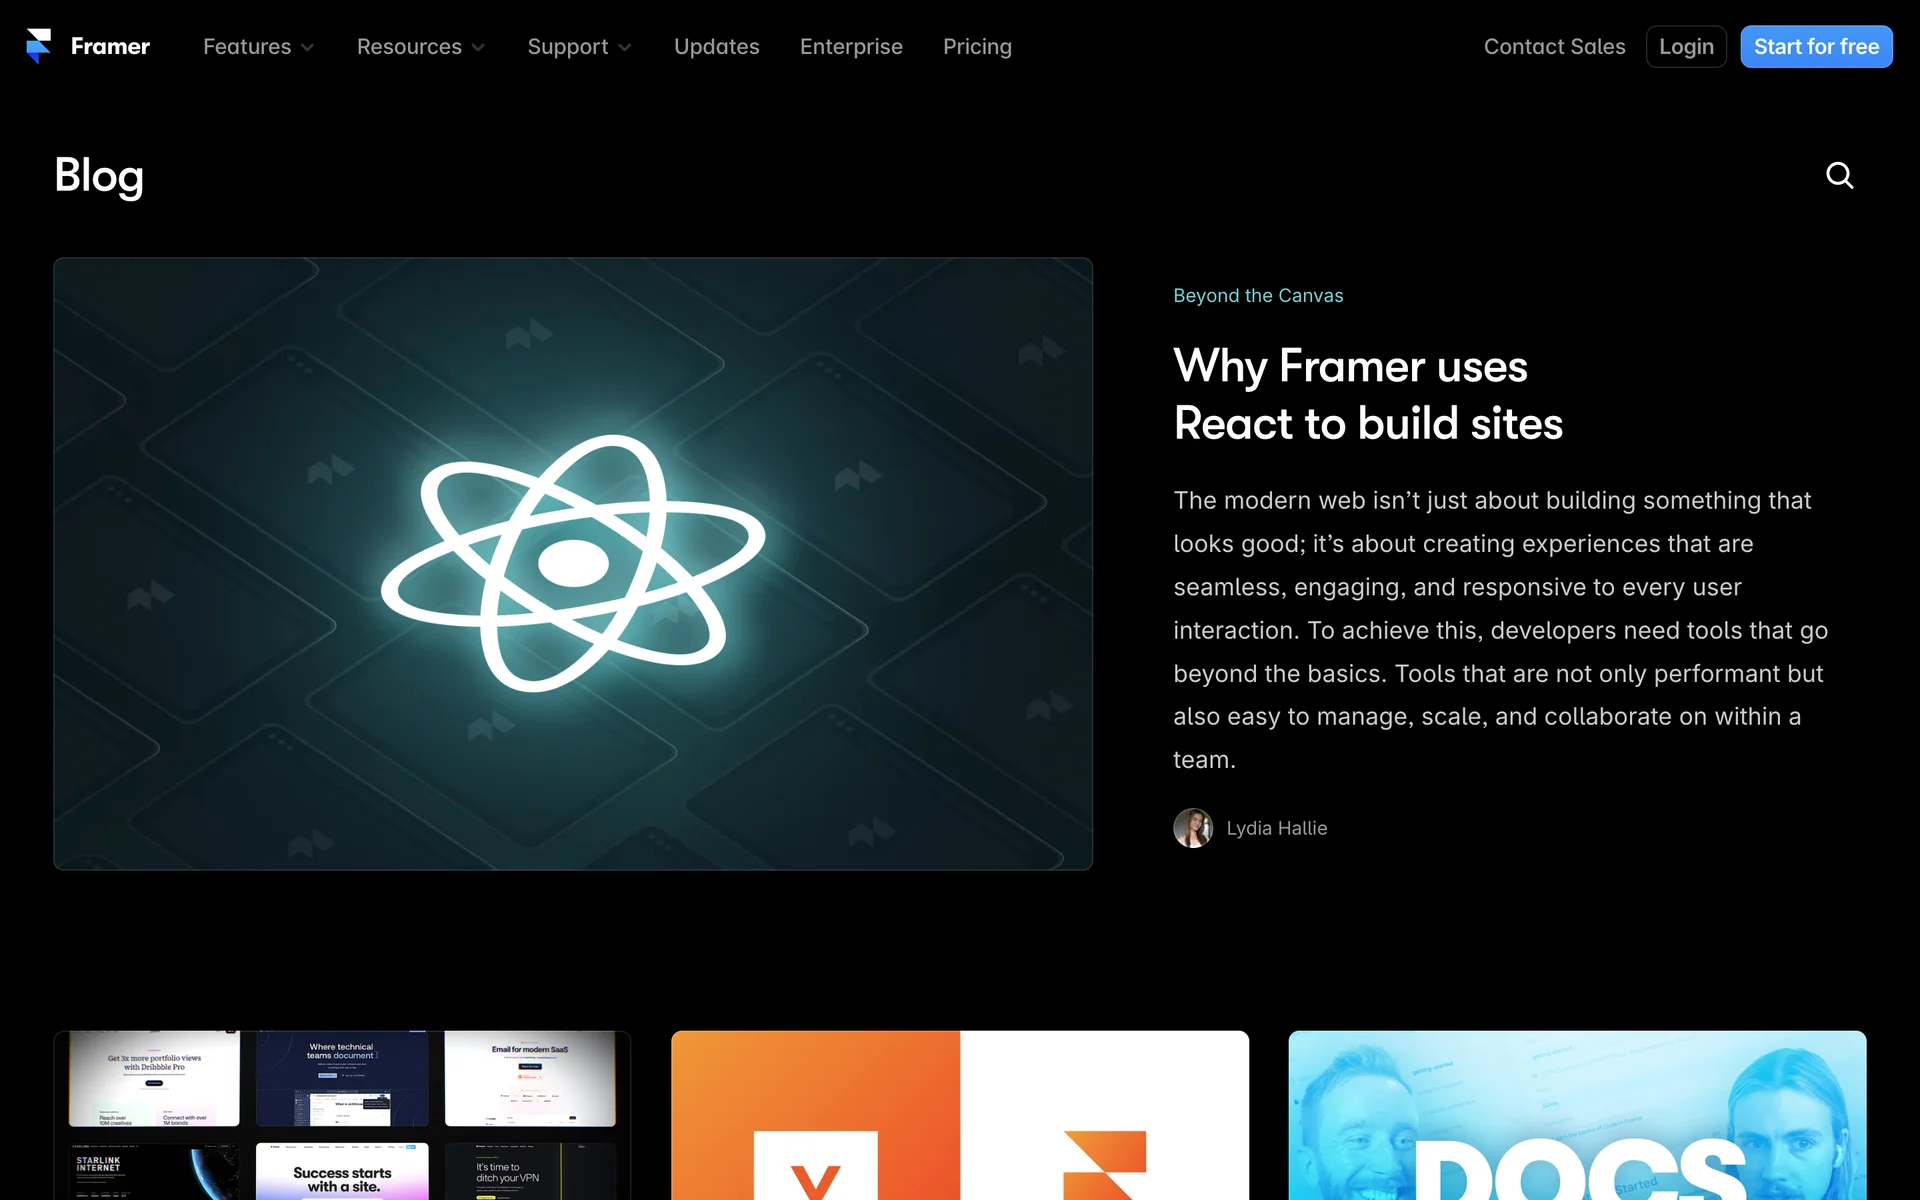Click the Framer wordmark text

(x=110, y=47)
